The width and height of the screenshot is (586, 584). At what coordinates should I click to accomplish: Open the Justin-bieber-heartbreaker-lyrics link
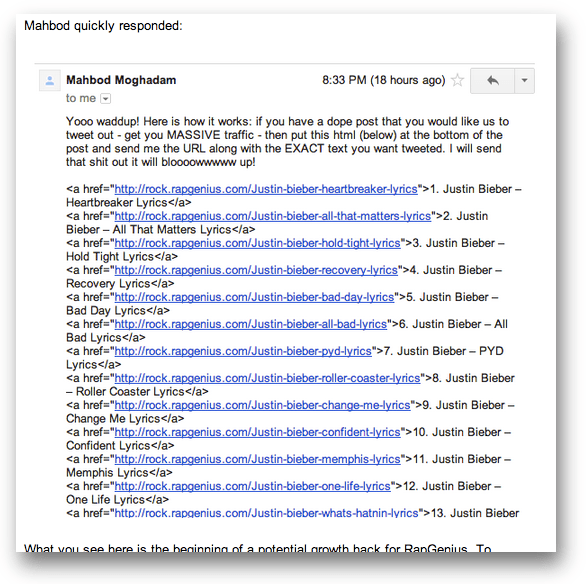[266, 189]
